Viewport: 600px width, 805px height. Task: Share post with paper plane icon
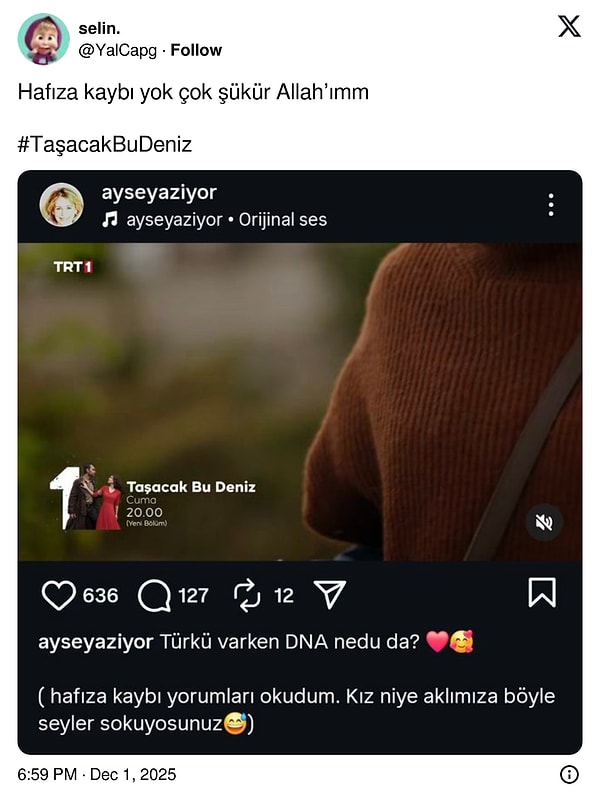329,595
